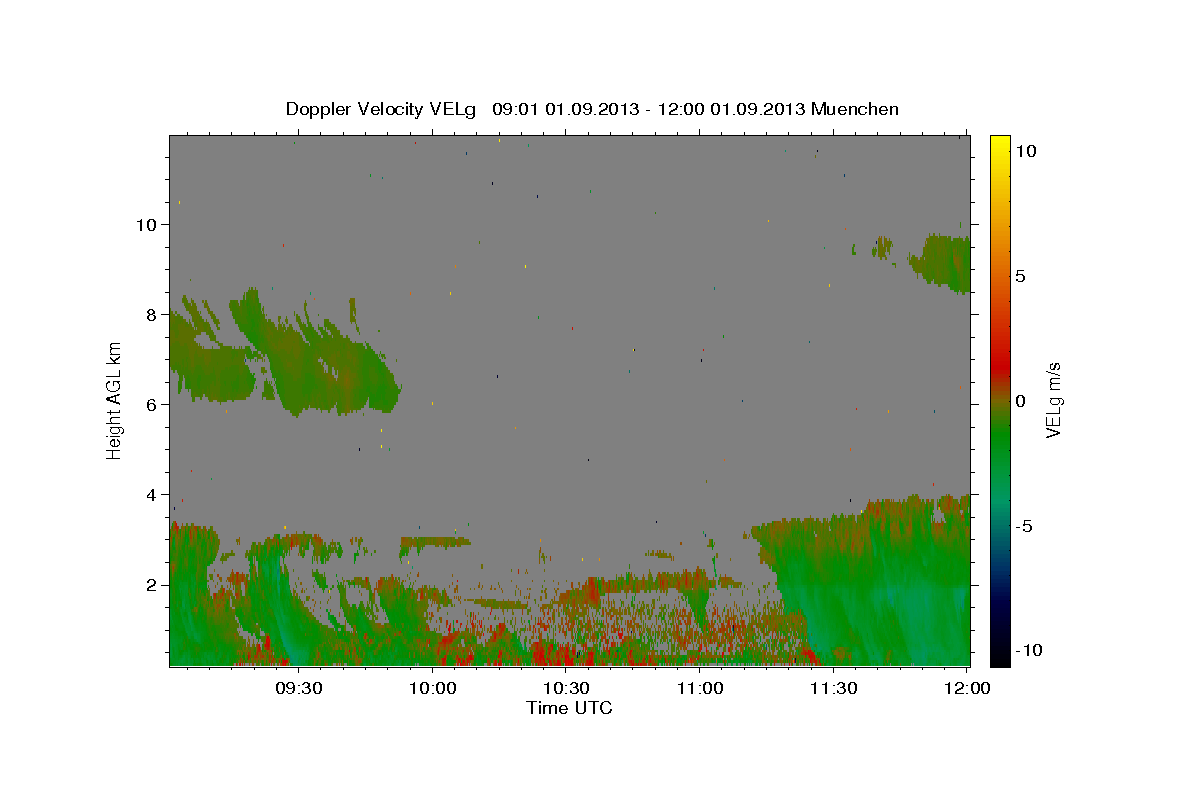Click the 'VELg m/s' colorbar title

pyautogui.click(x=1054, y=400)
